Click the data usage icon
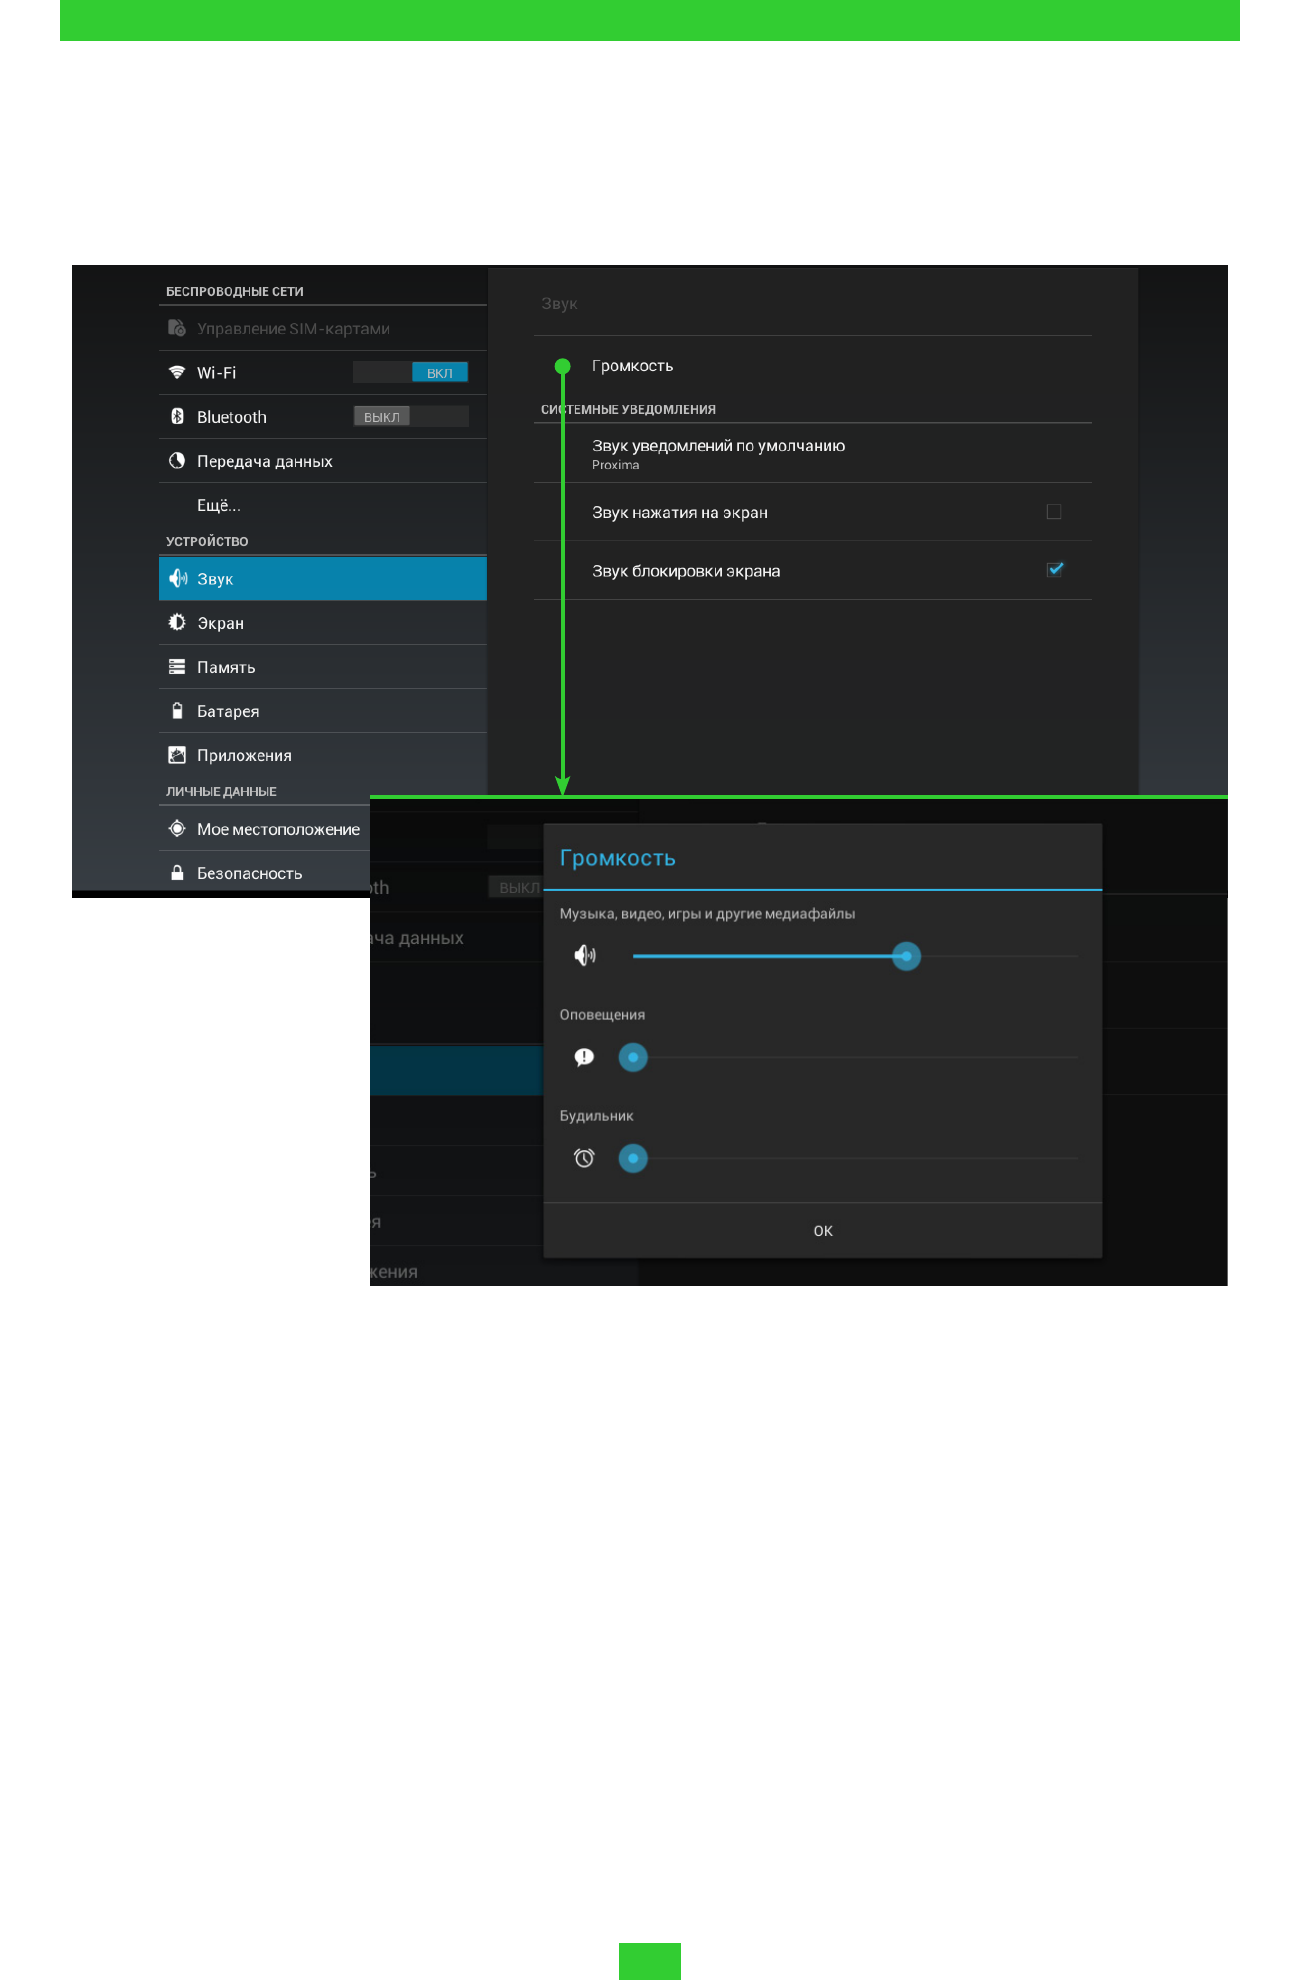This screenshot has height=1980, width=1300. click(177, 460)
